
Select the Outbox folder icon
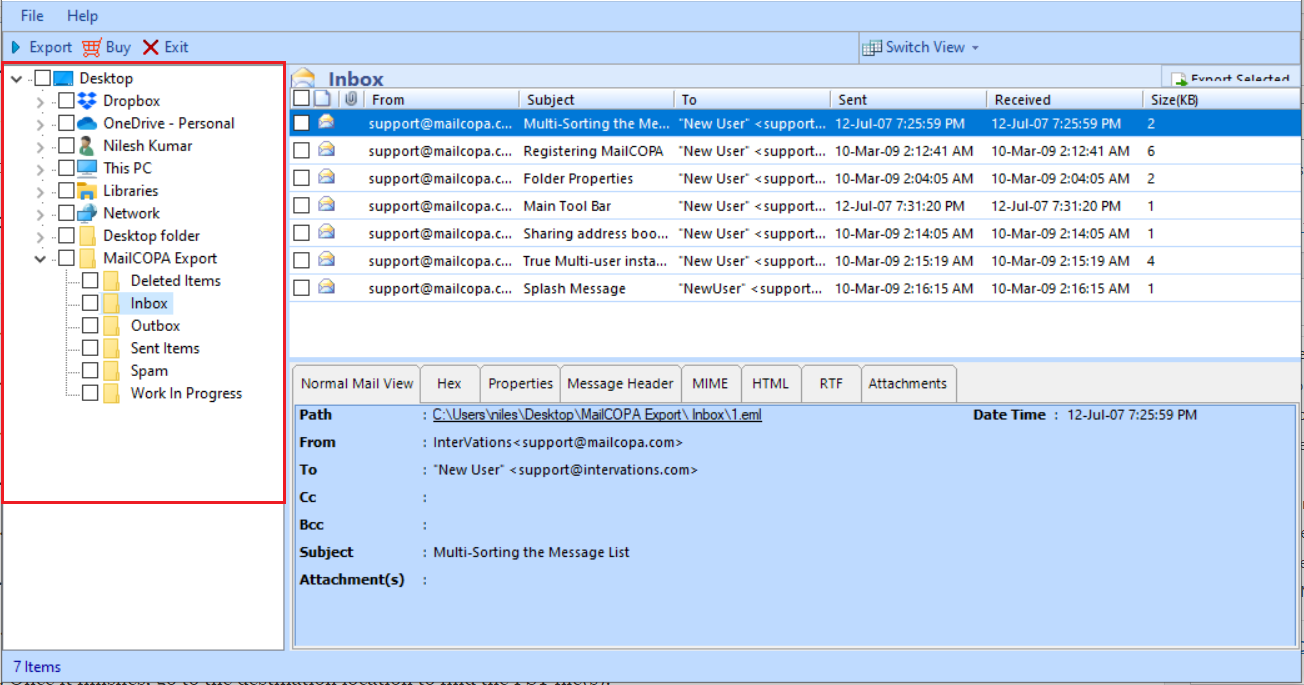point(112,326)
